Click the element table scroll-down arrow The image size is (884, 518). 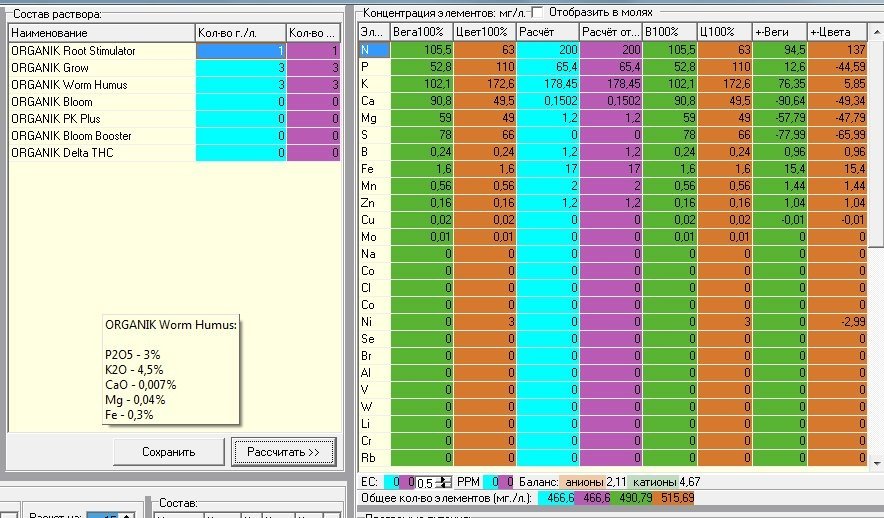click(x=877, y=463)
